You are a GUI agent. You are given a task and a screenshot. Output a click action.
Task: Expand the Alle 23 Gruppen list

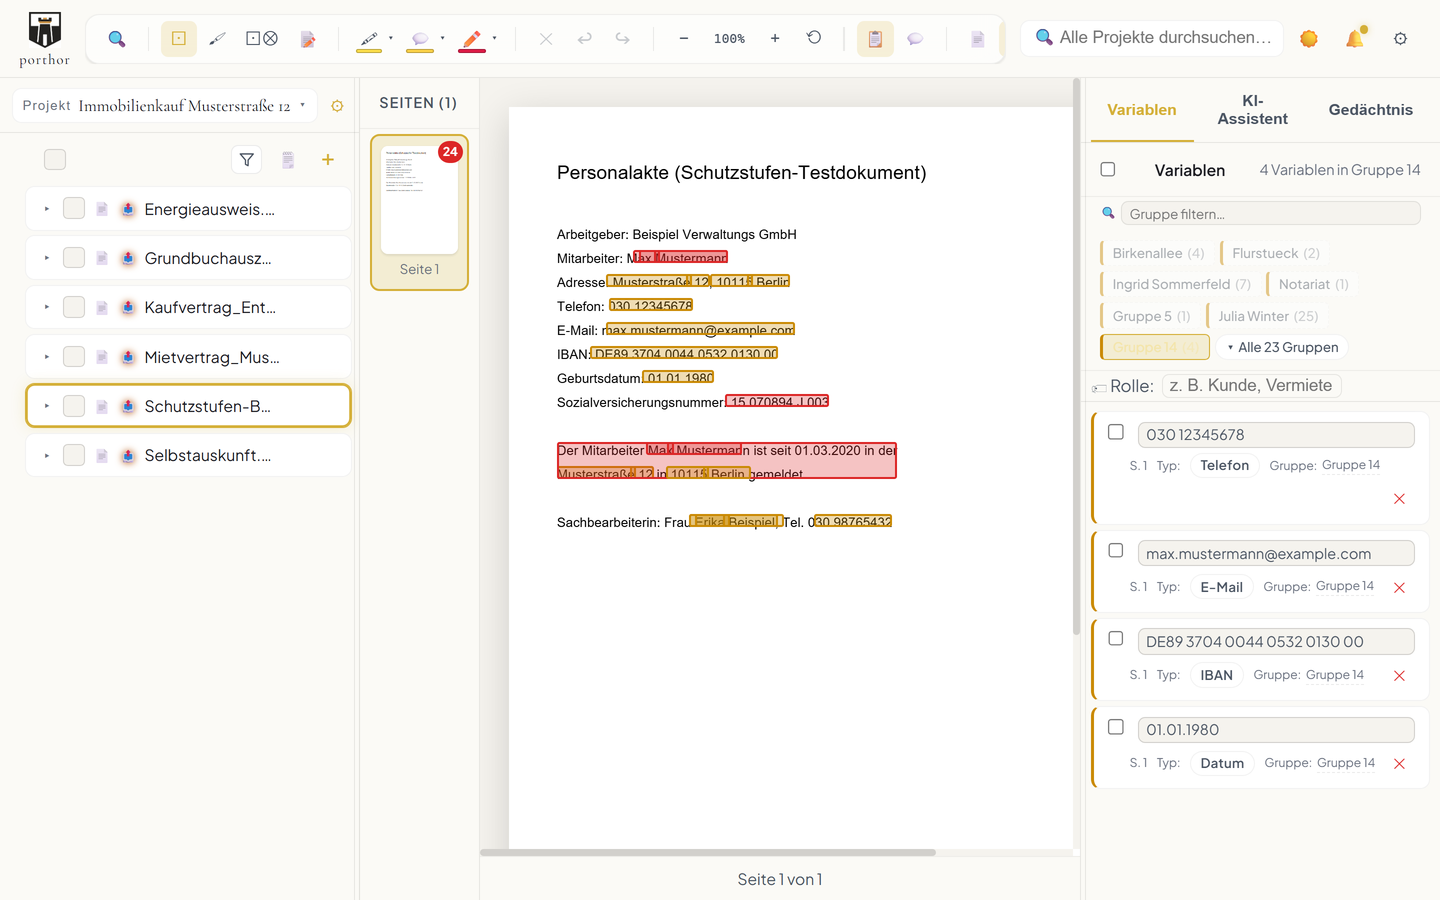(x=1282, y=347)
